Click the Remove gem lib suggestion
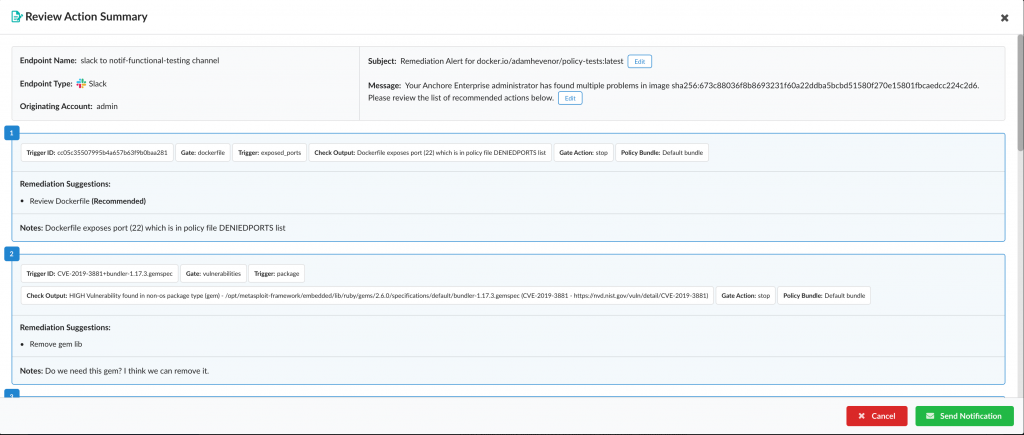 56,344
